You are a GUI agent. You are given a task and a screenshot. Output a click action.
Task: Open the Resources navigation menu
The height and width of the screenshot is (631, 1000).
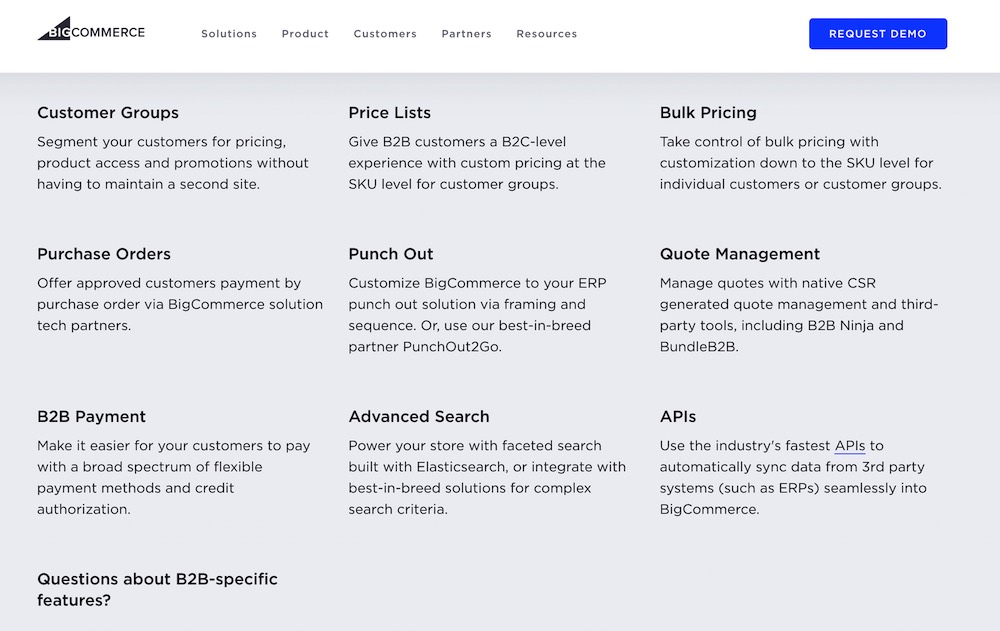click(546, 34)
